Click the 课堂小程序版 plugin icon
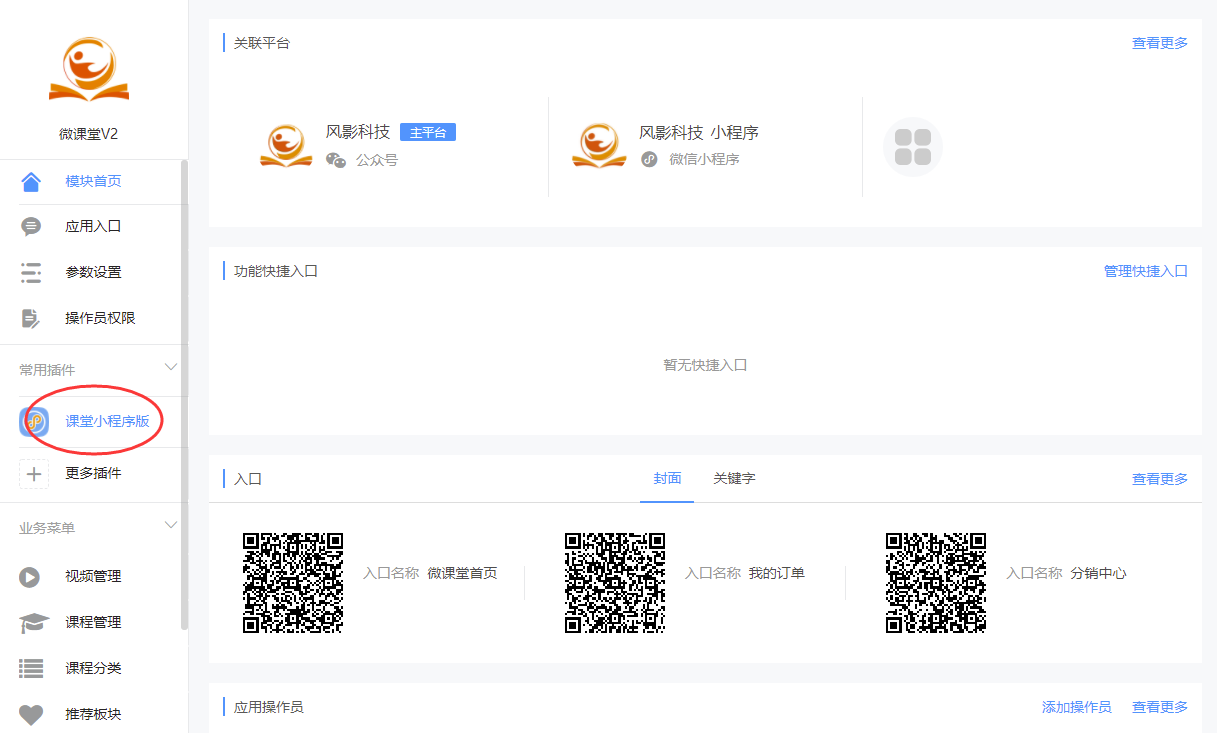This screenshot has height=733, width=1217. [x=34, y=422]
